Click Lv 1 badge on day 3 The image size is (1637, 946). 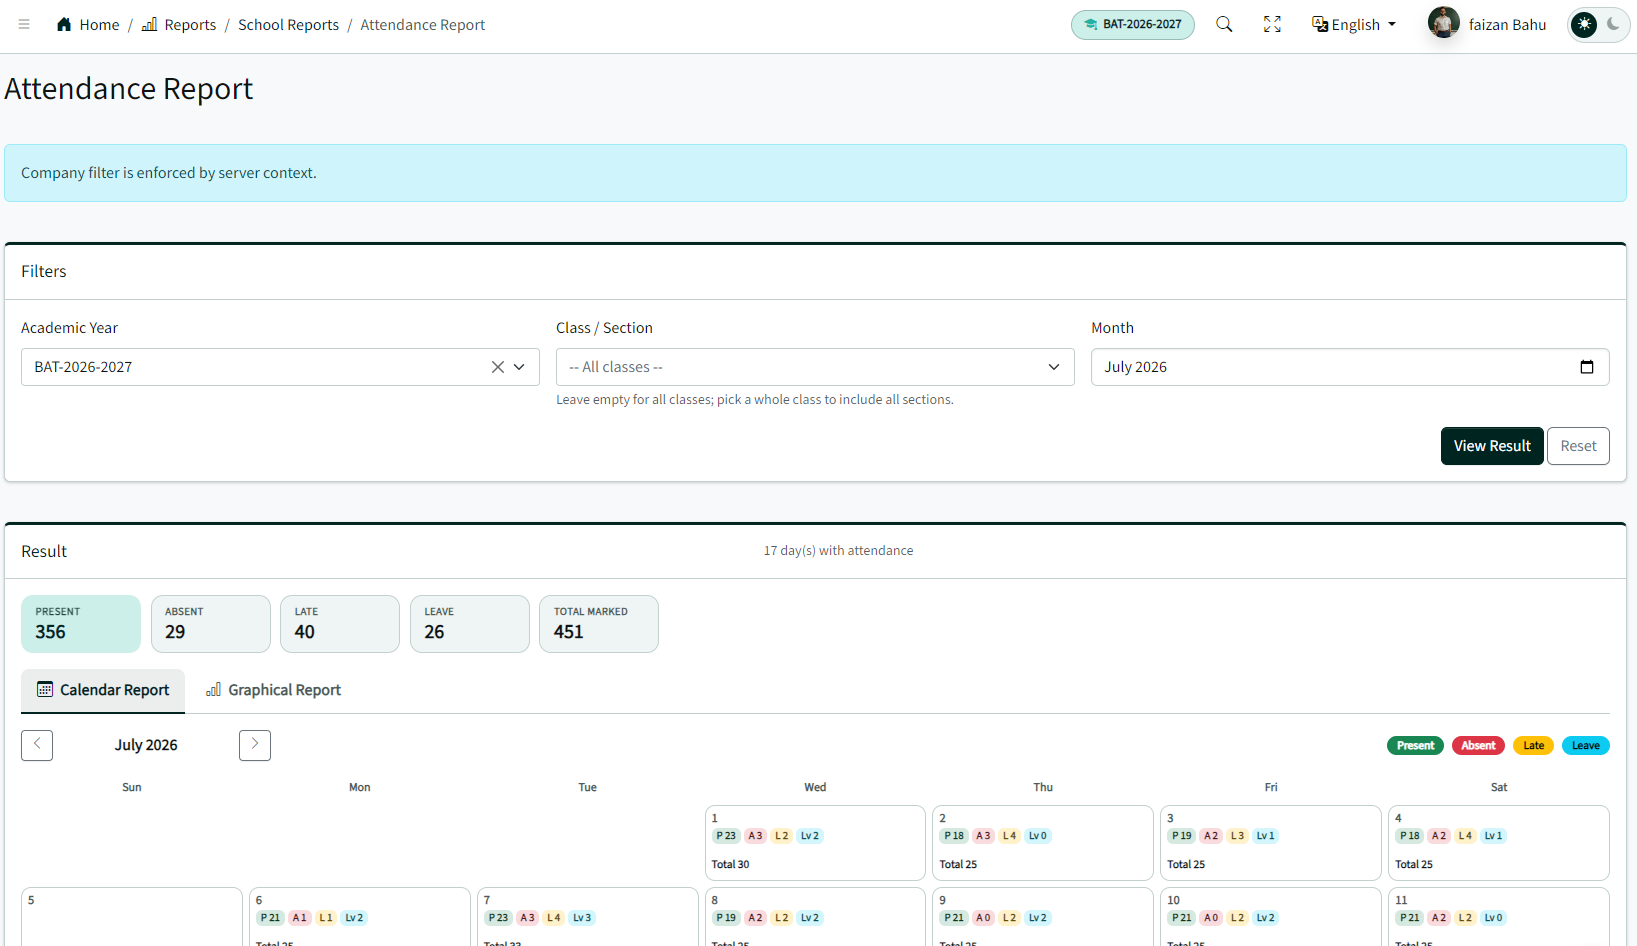pyautogui.click(x=1266, y=836)
